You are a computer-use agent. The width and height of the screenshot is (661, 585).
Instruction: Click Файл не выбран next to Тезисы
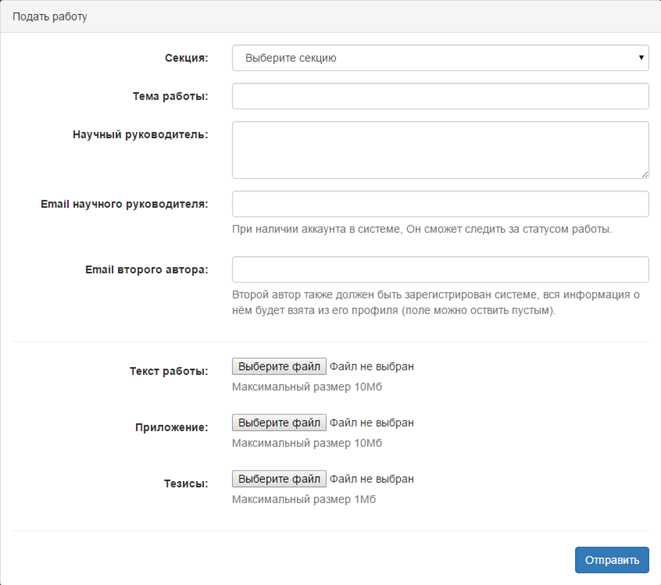[x=371, y=479]
